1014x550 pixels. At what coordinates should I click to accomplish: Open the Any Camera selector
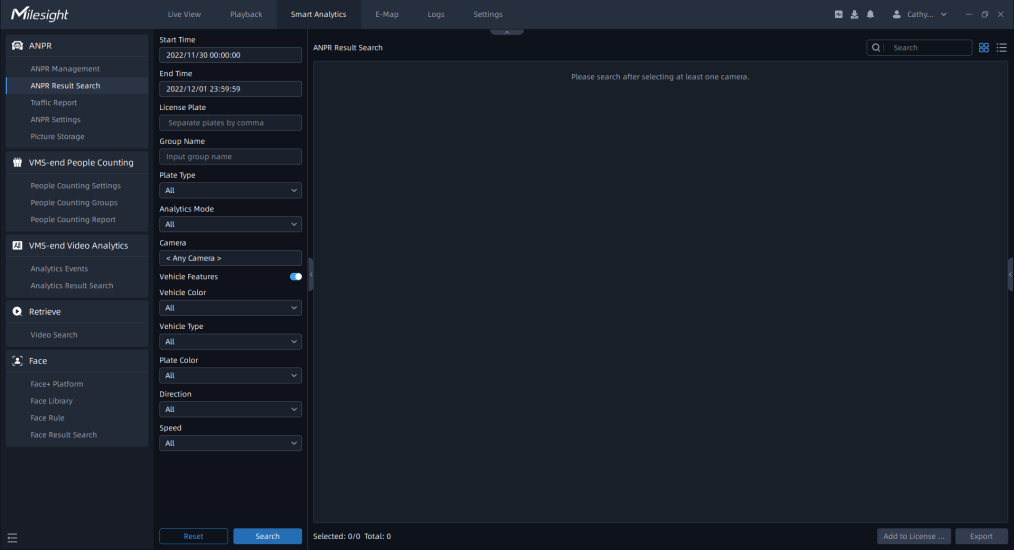(x=230, y=258)
